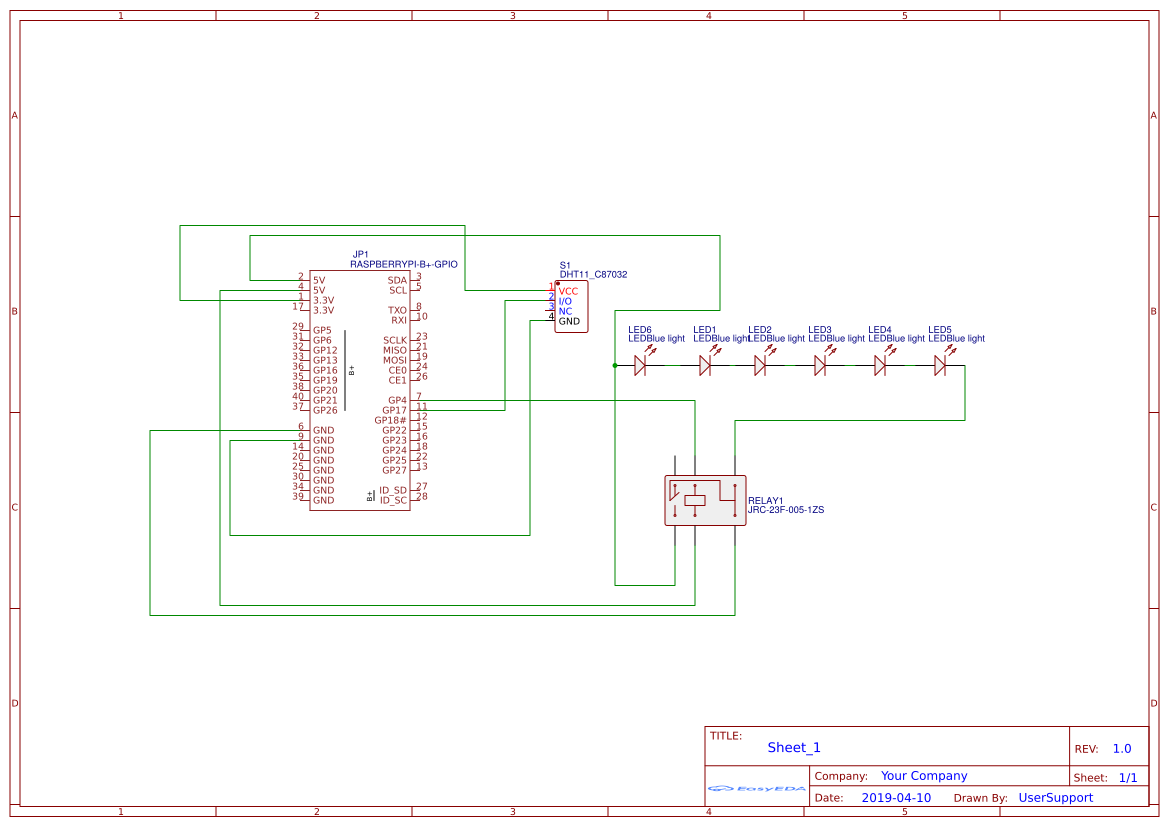Click the wire junction dot left of LED6
This screenshot has width=1169, height=827.
tap(615, 365)
